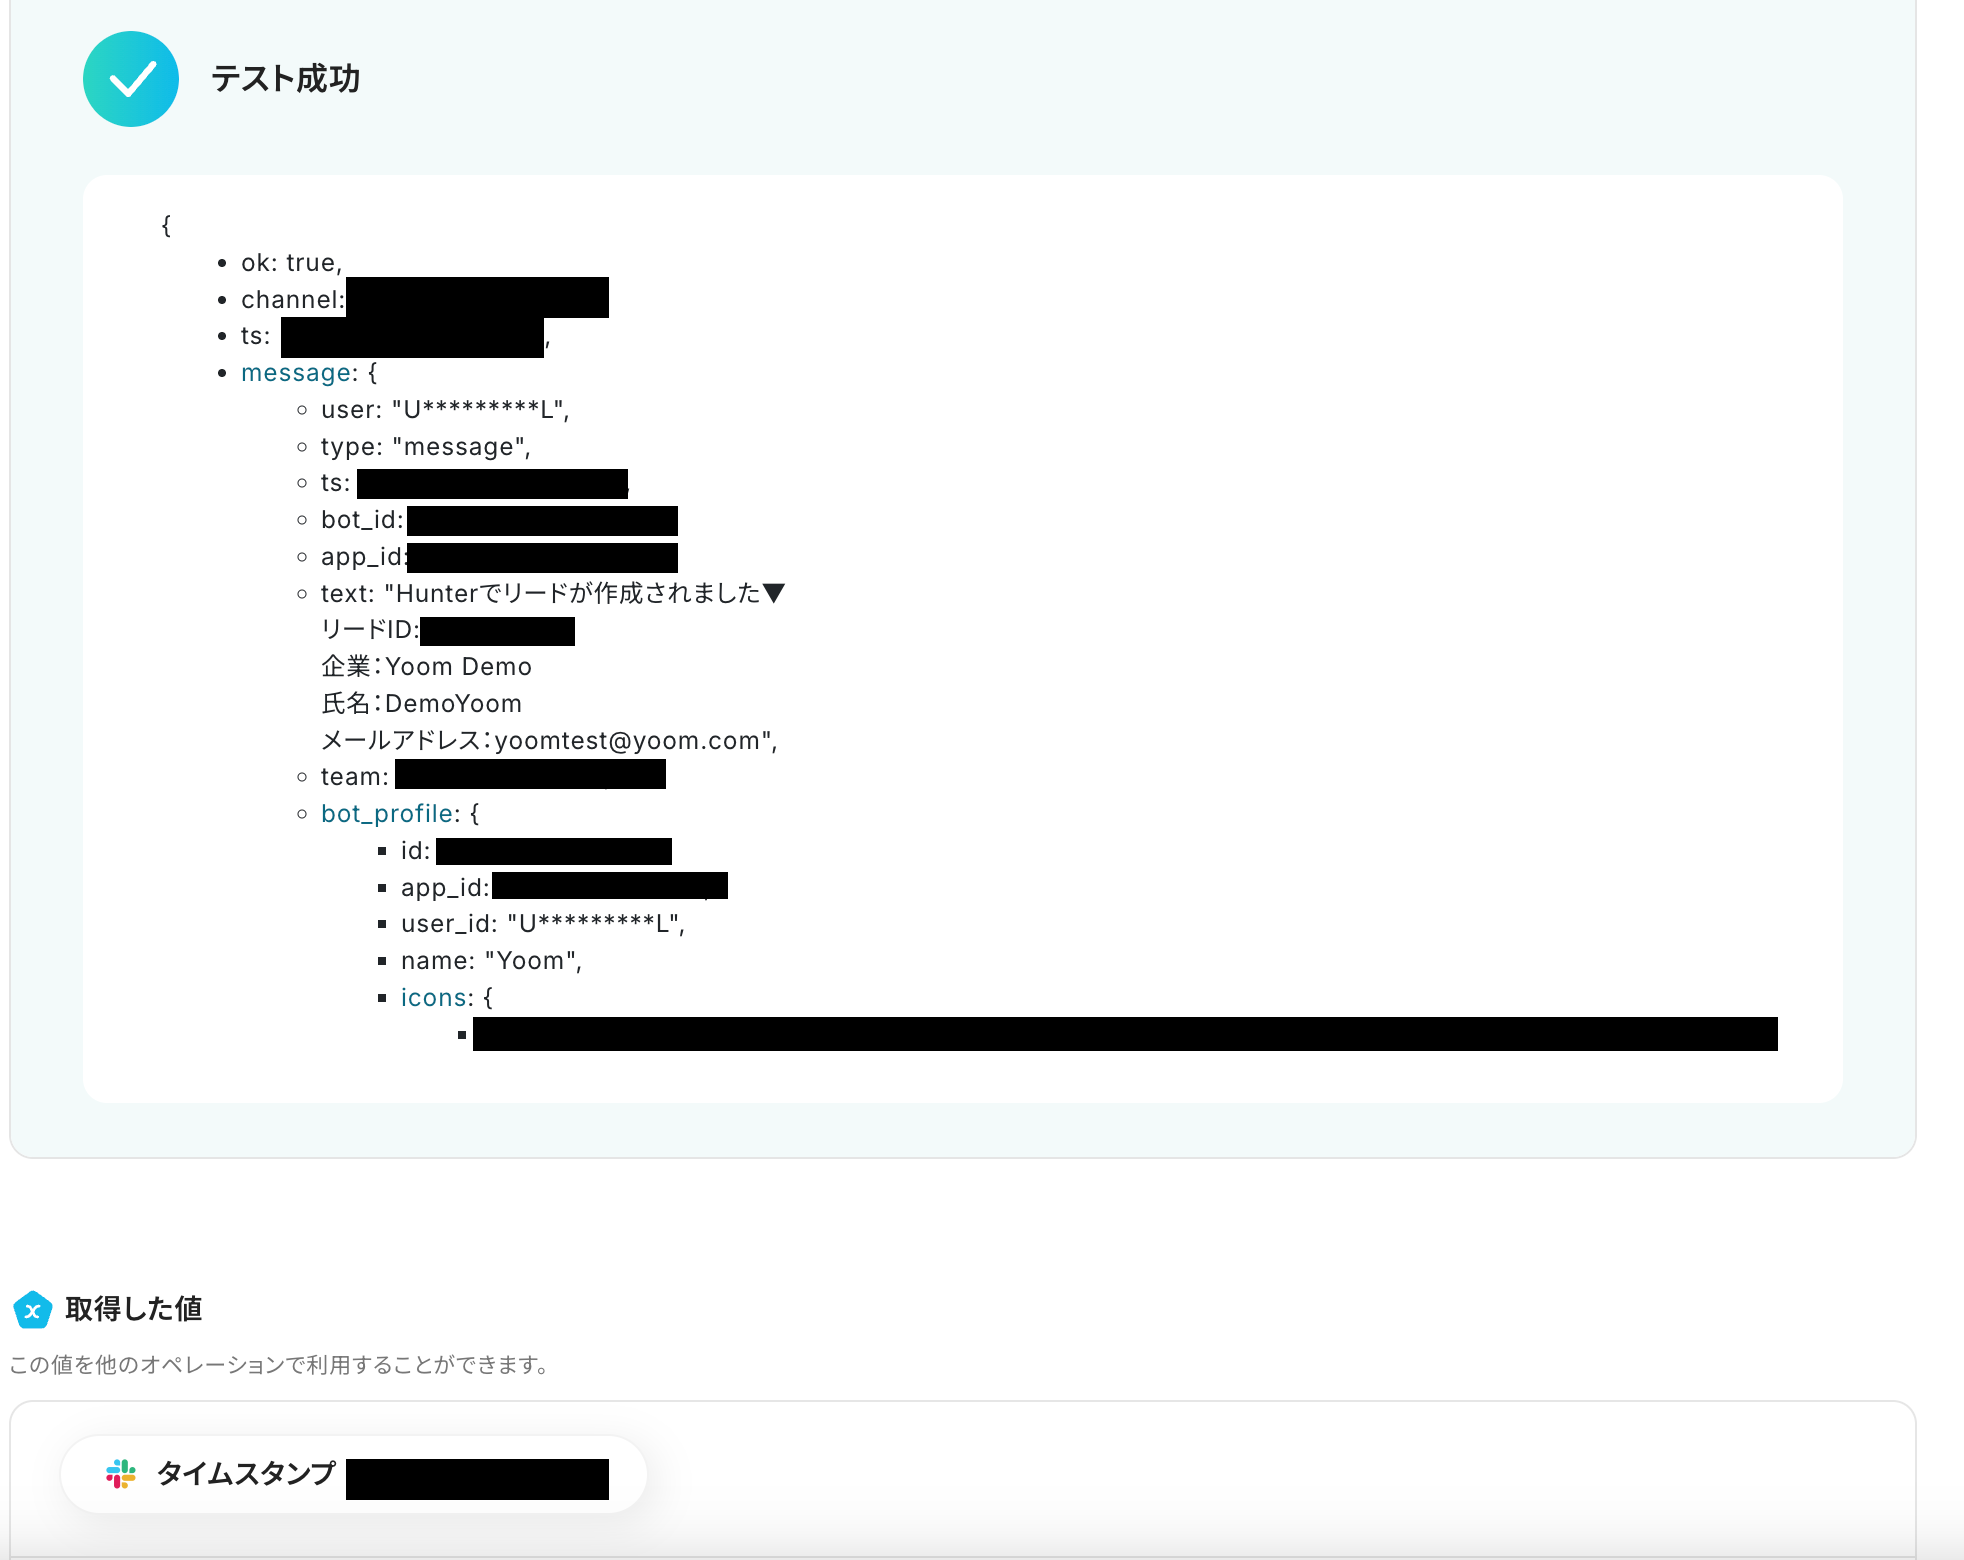Click the description 'この値を他のオペレーションで利用することができます。'
The width and height of the screenshot is (1964, 1560).
coord(281,1366)
